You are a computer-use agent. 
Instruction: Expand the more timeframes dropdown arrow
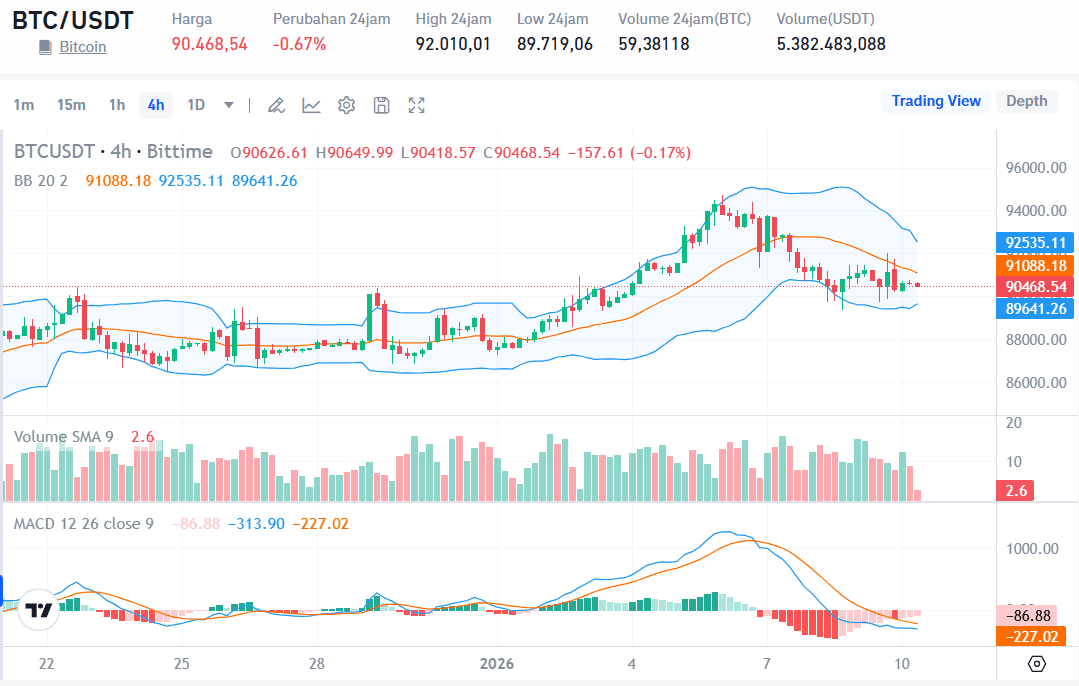pyautogui.click(x=229, y=105)
